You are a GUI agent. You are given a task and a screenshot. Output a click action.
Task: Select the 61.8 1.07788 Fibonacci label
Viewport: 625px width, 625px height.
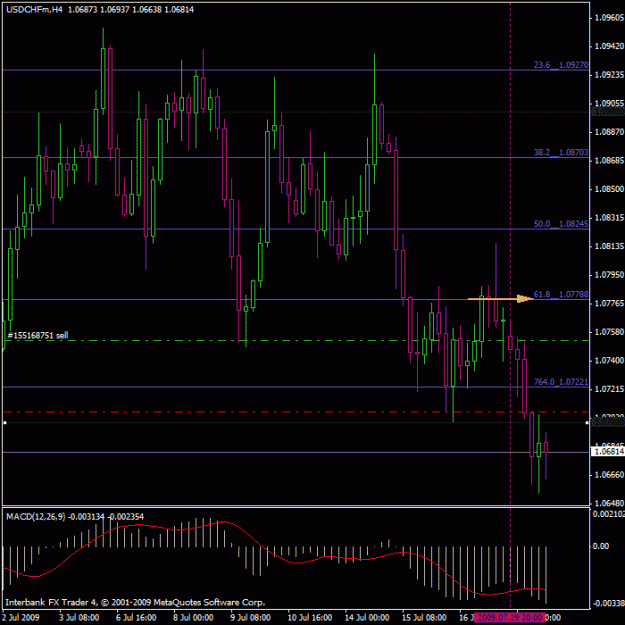[x=561, y=294]
